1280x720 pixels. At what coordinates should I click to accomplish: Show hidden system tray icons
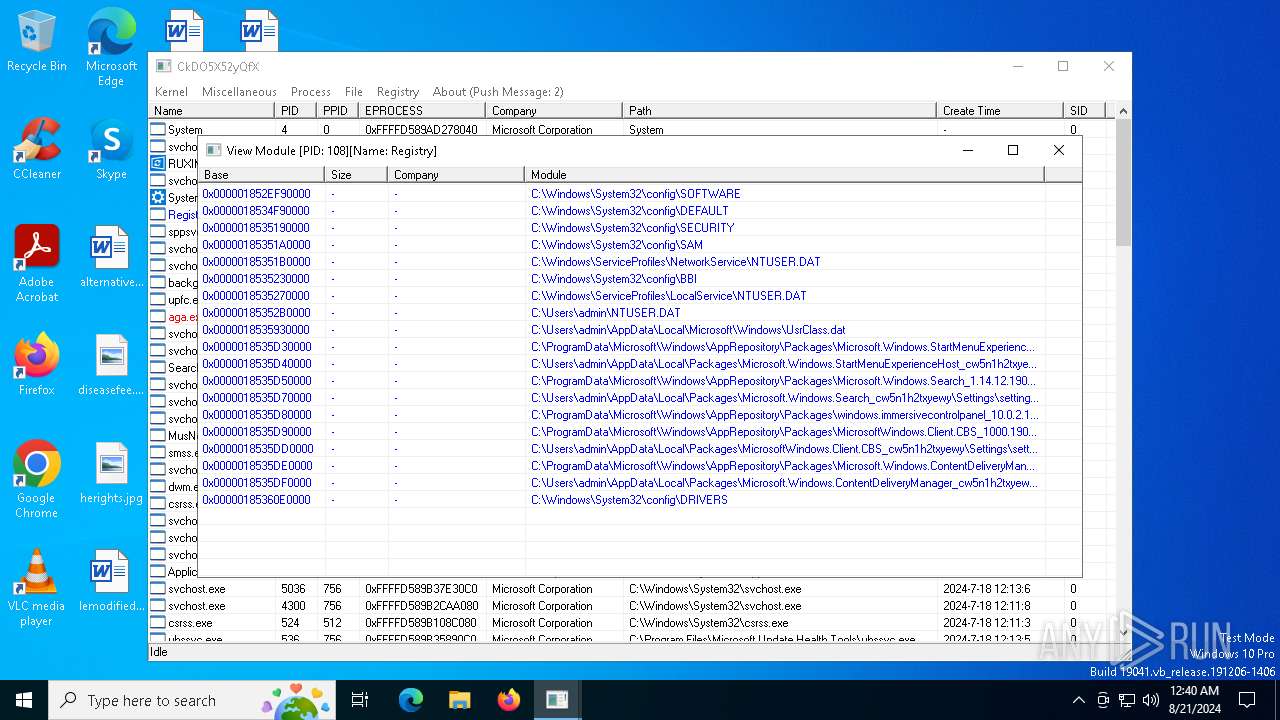[x=1078, y=700]
